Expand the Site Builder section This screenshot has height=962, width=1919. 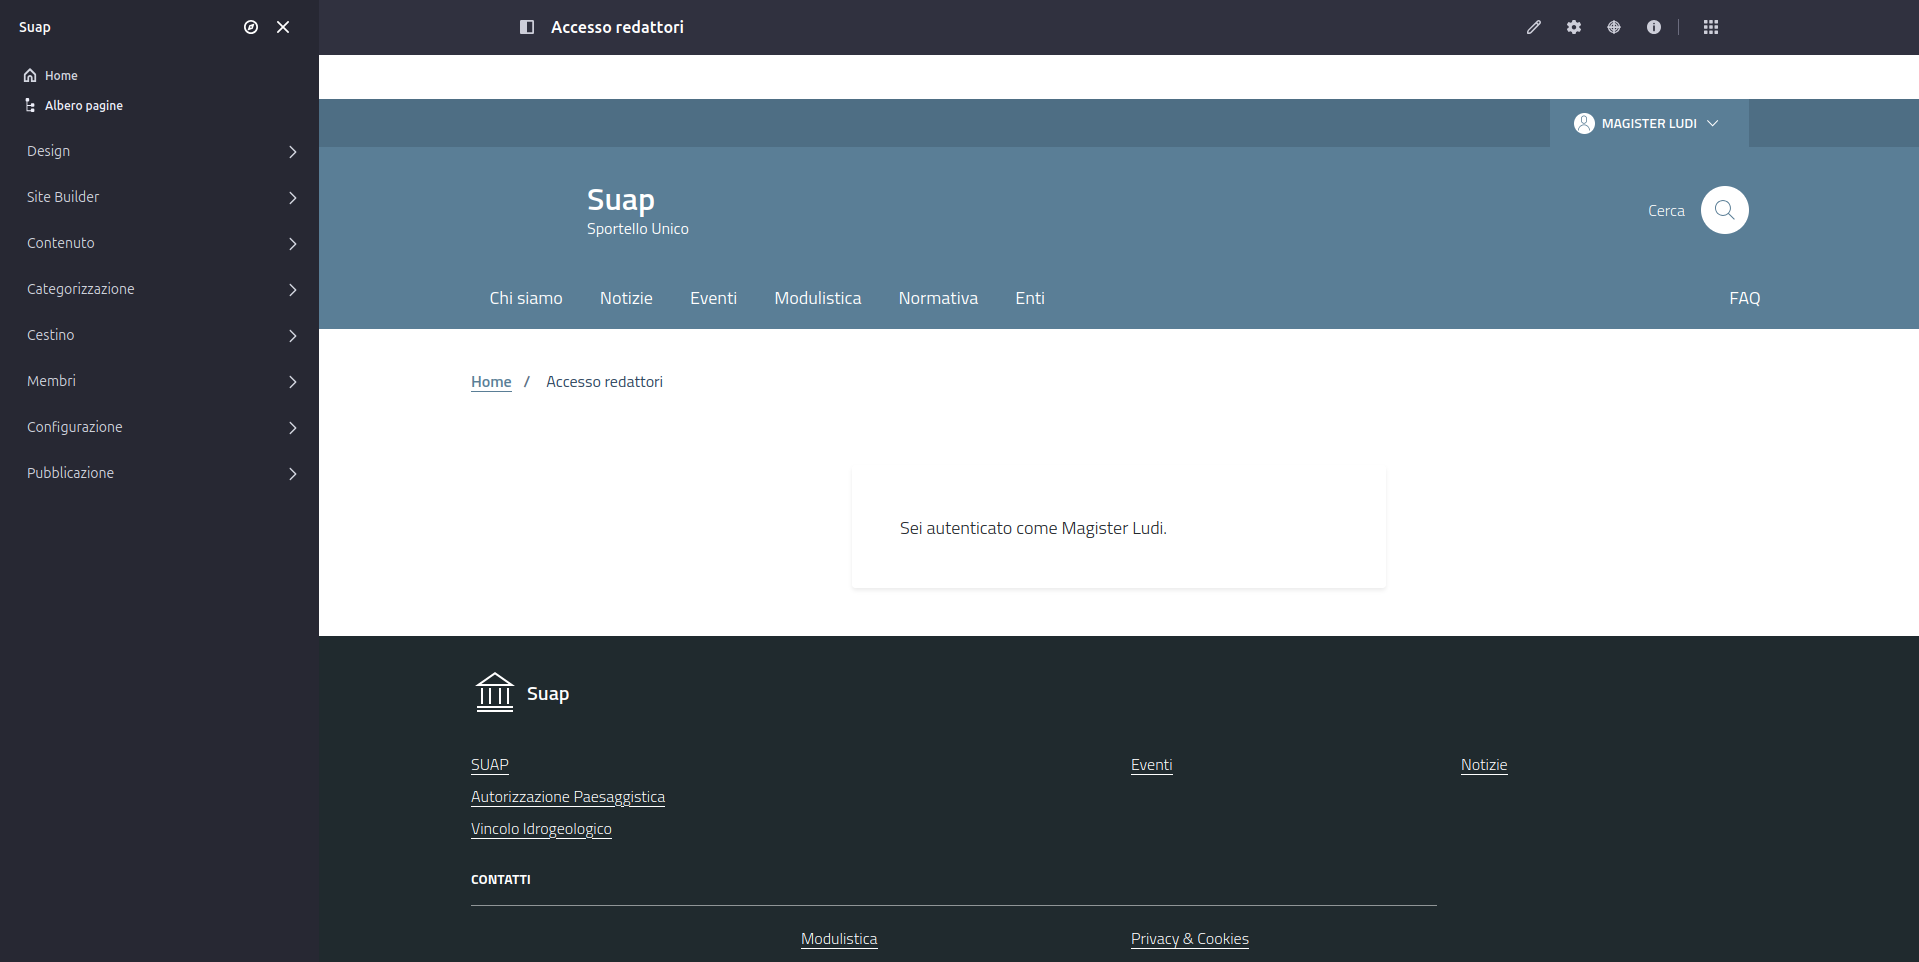160,197
